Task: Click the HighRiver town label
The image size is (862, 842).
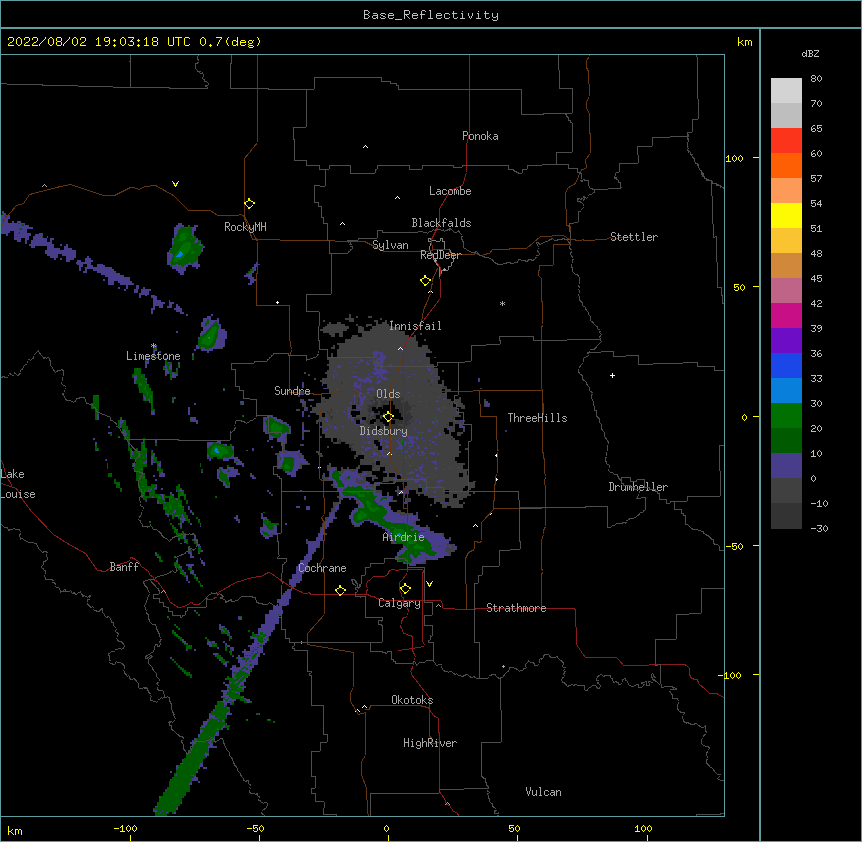Action: coord(430,743)
